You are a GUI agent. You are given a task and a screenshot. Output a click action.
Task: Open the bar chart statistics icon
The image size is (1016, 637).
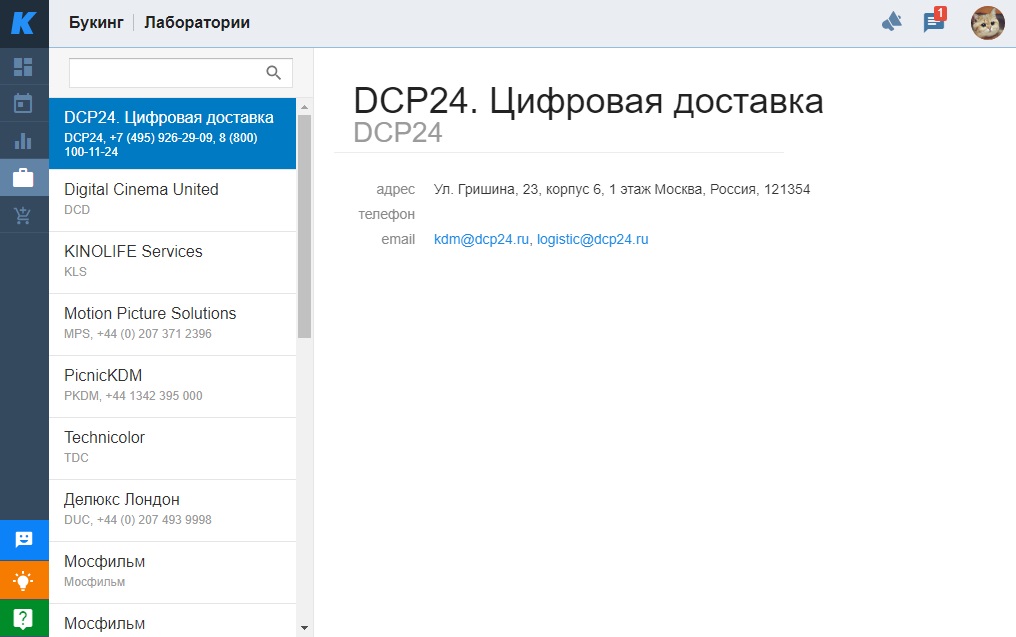tap(23, 141)
